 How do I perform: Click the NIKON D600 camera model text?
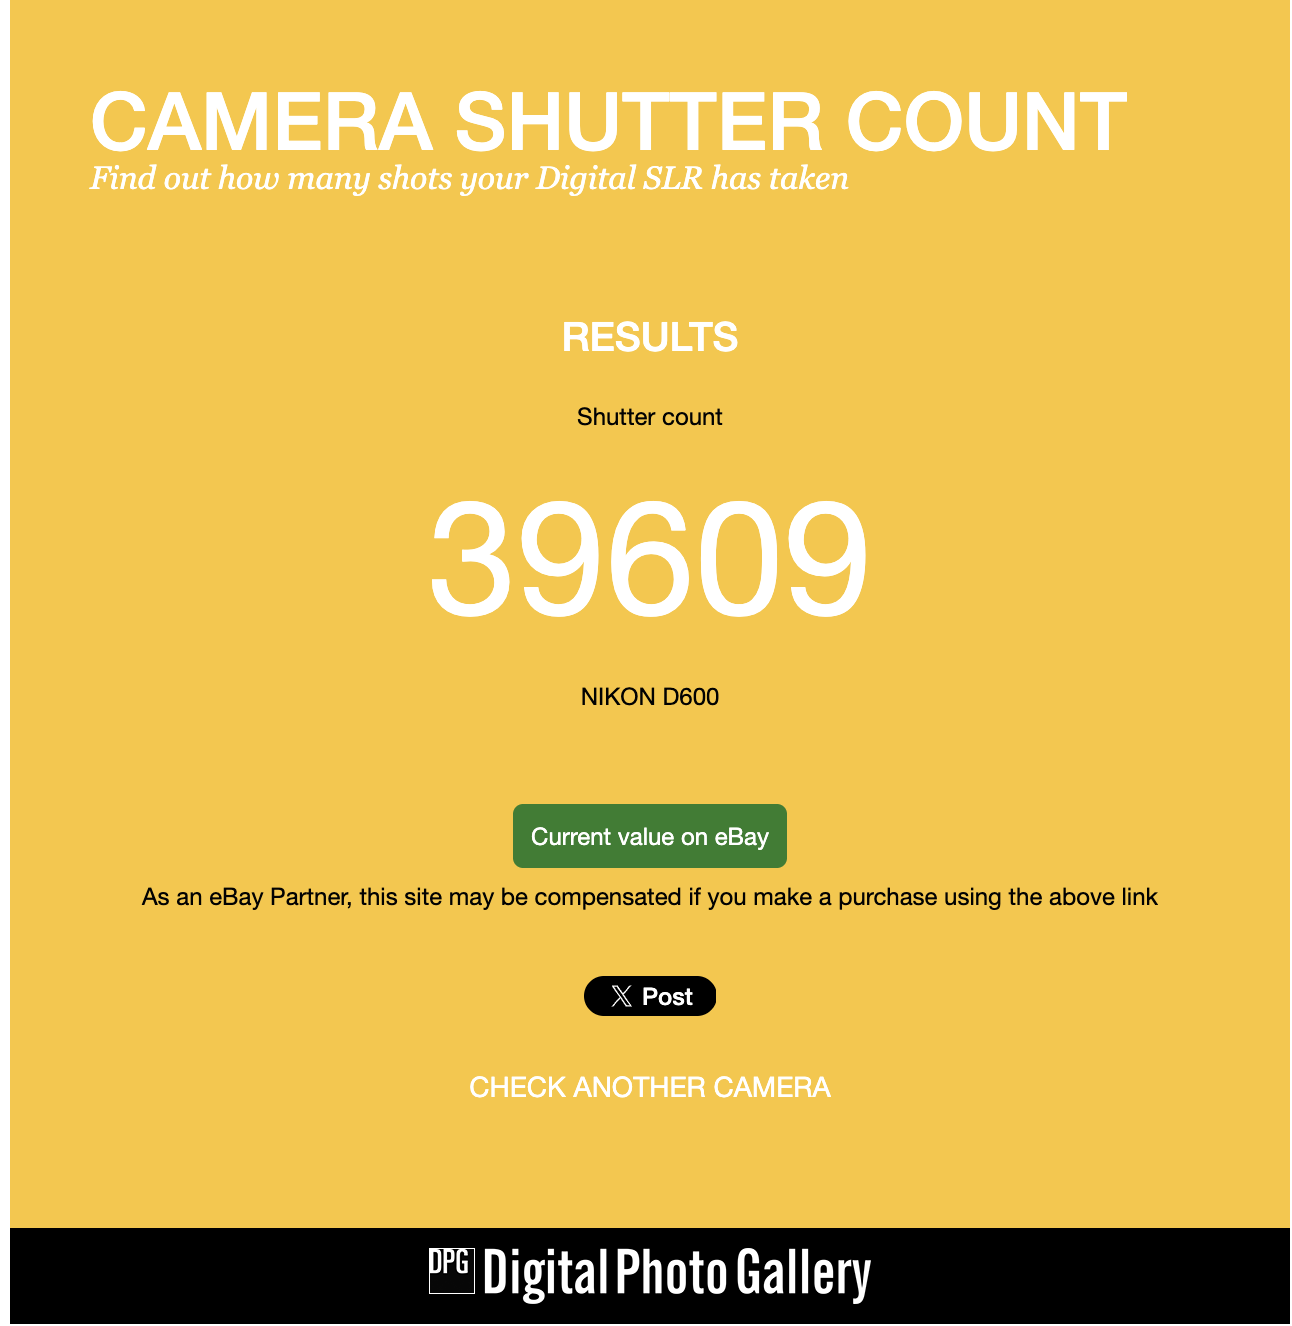click(x=650, y=697)
